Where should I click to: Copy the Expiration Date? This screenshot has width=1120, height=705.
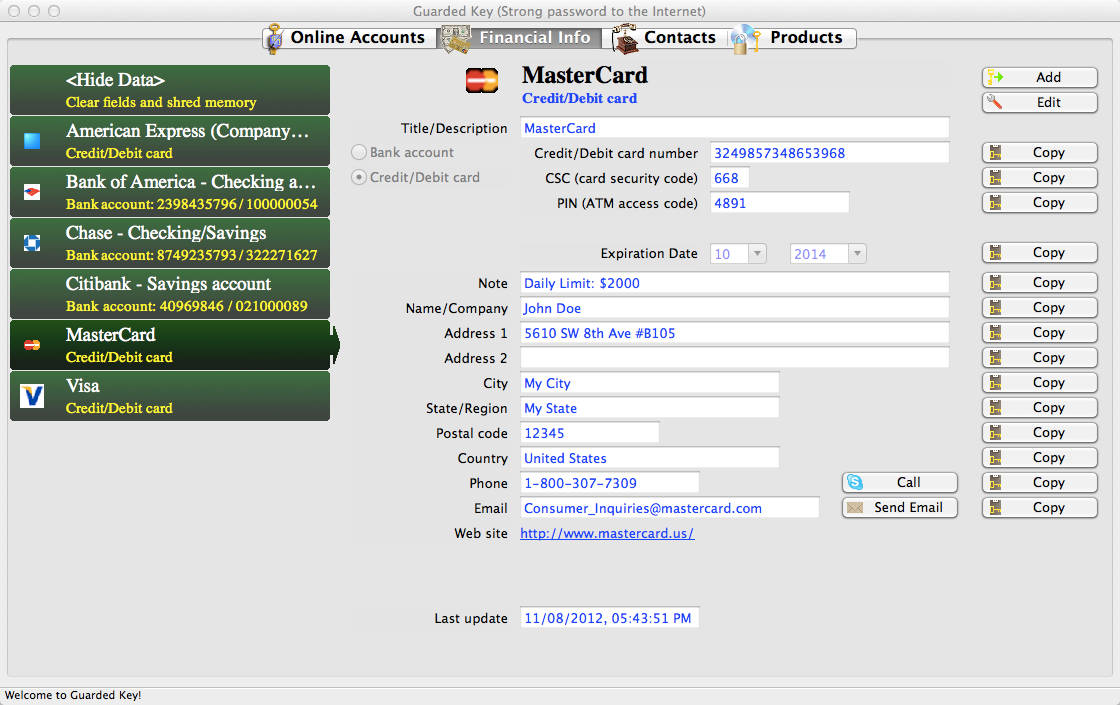(1039, 252)
